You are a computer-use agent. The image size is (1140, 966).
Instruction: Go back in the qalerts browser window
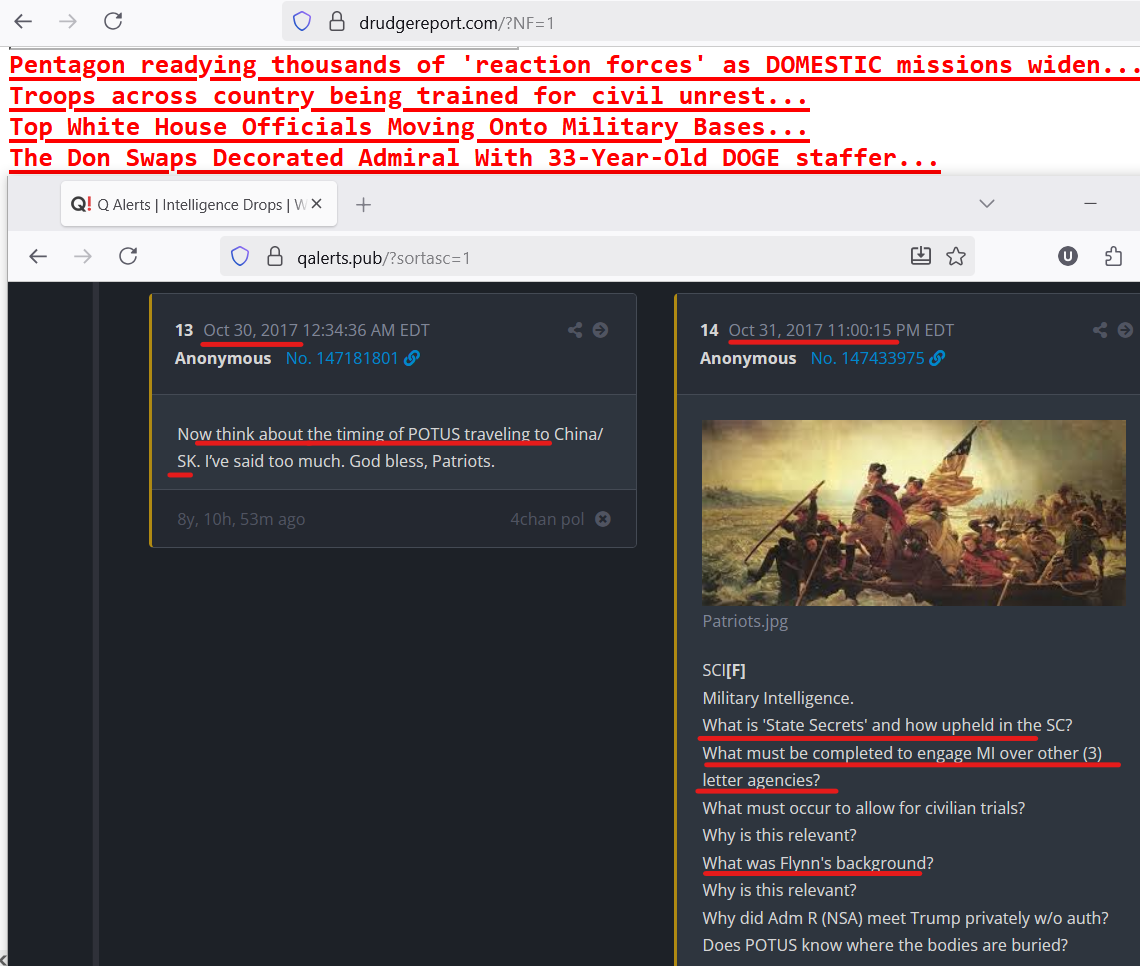tap(38, 256)
